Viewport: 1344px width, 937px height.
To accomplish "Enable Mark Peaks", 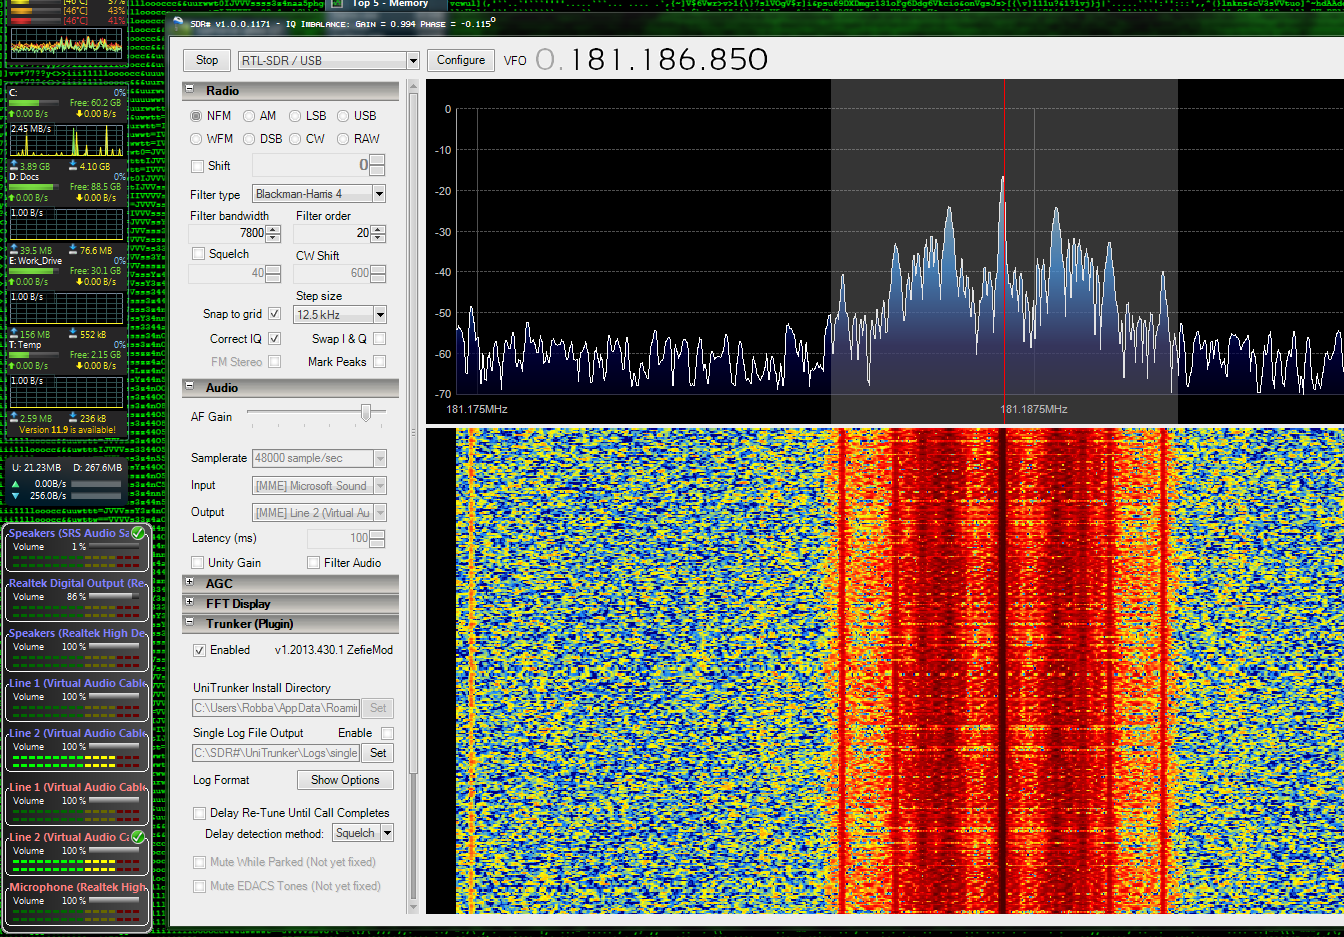I will pos(379,362).
